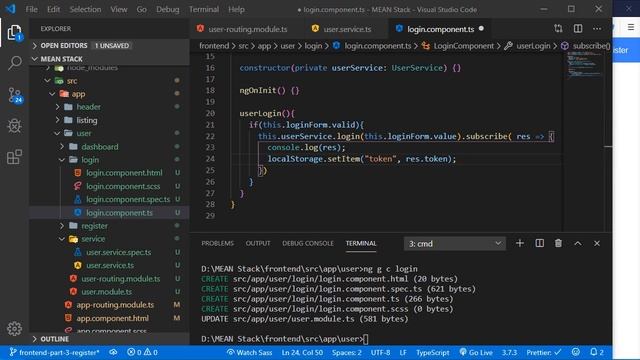This screenshot has height=360, width=640.
Task: Open the File menu
Action: pos(31,9)
